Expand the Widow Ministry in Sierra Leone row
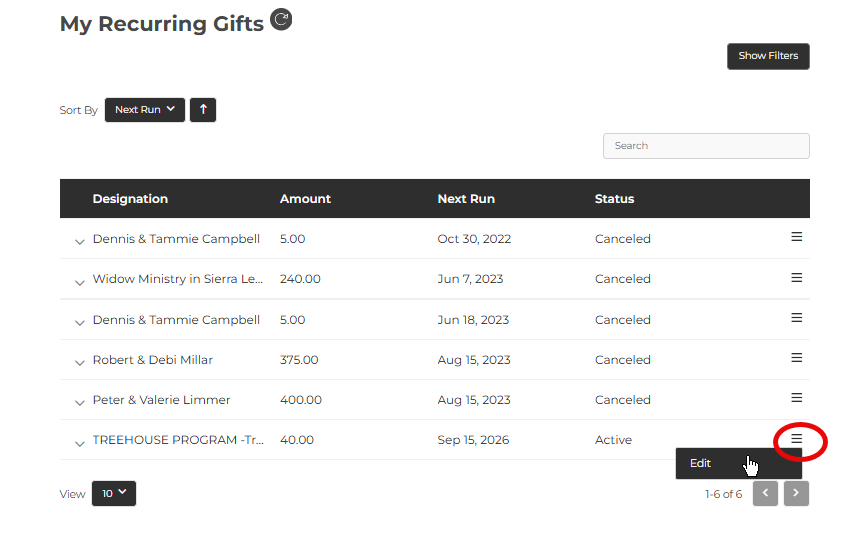 coord(79,282)
